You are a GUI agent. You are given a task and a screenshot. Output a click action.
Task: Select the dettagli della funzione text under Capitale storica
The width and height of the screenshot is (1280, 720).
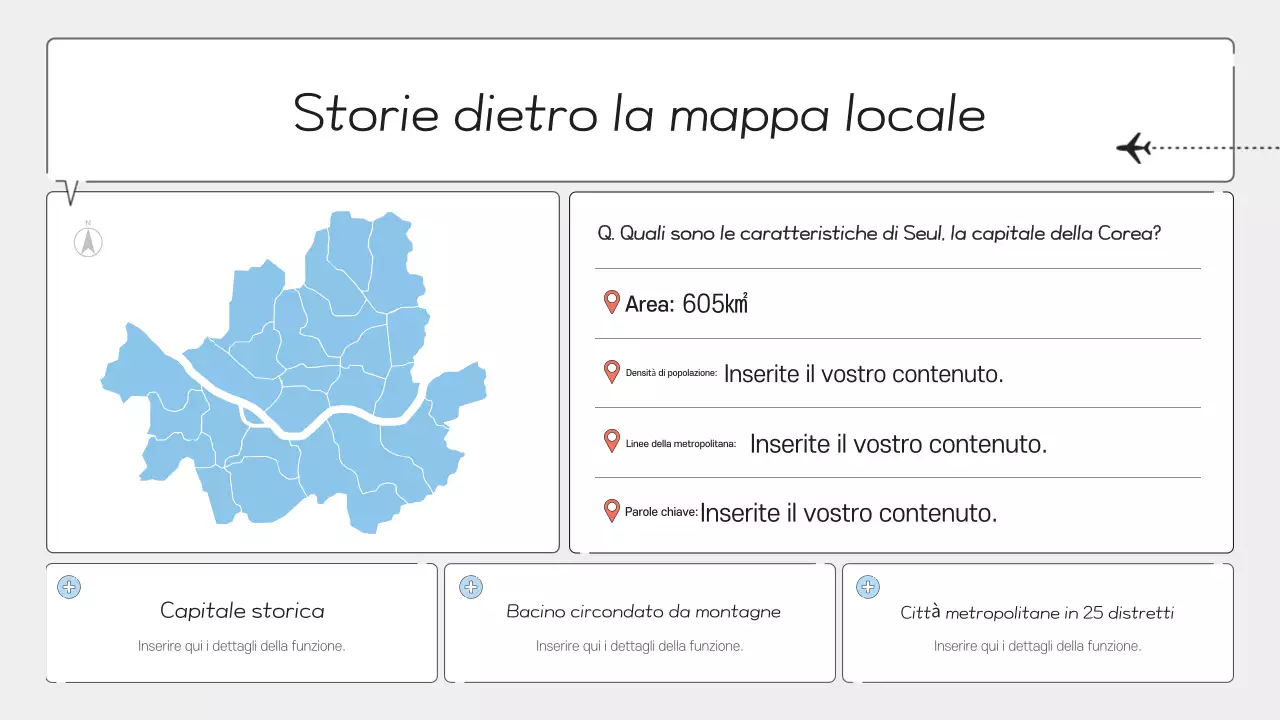241,645
